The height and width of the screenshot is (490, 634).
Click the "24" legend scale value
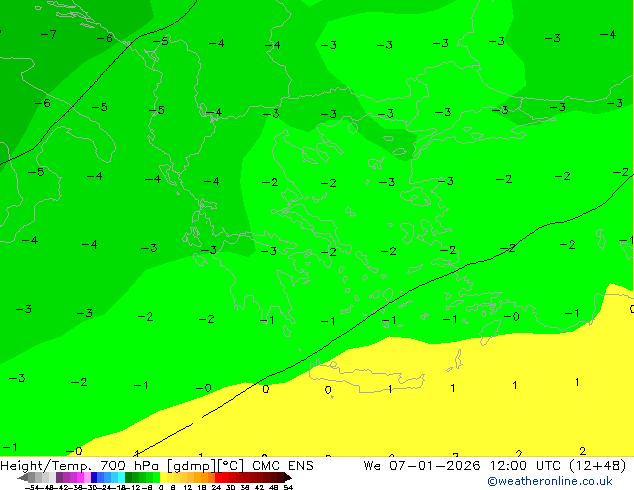coord(216,487)
